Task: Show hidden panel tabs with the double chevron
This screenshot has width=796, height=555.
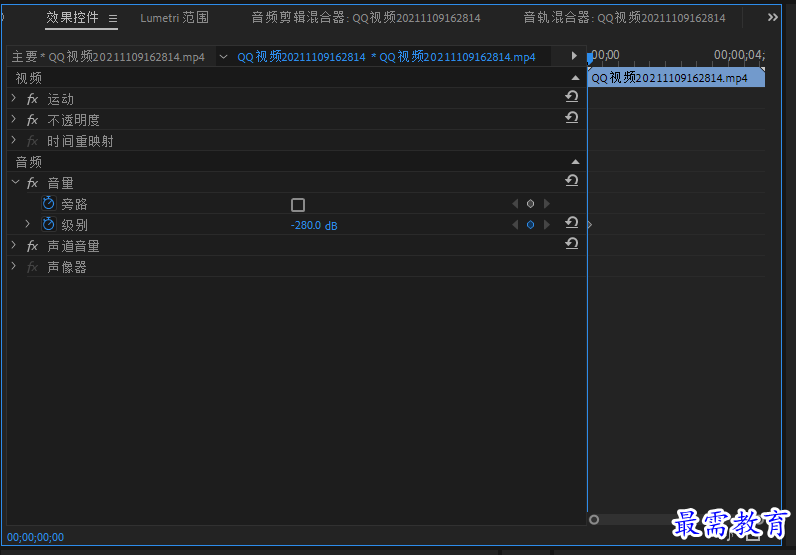Action: (772, 18)
